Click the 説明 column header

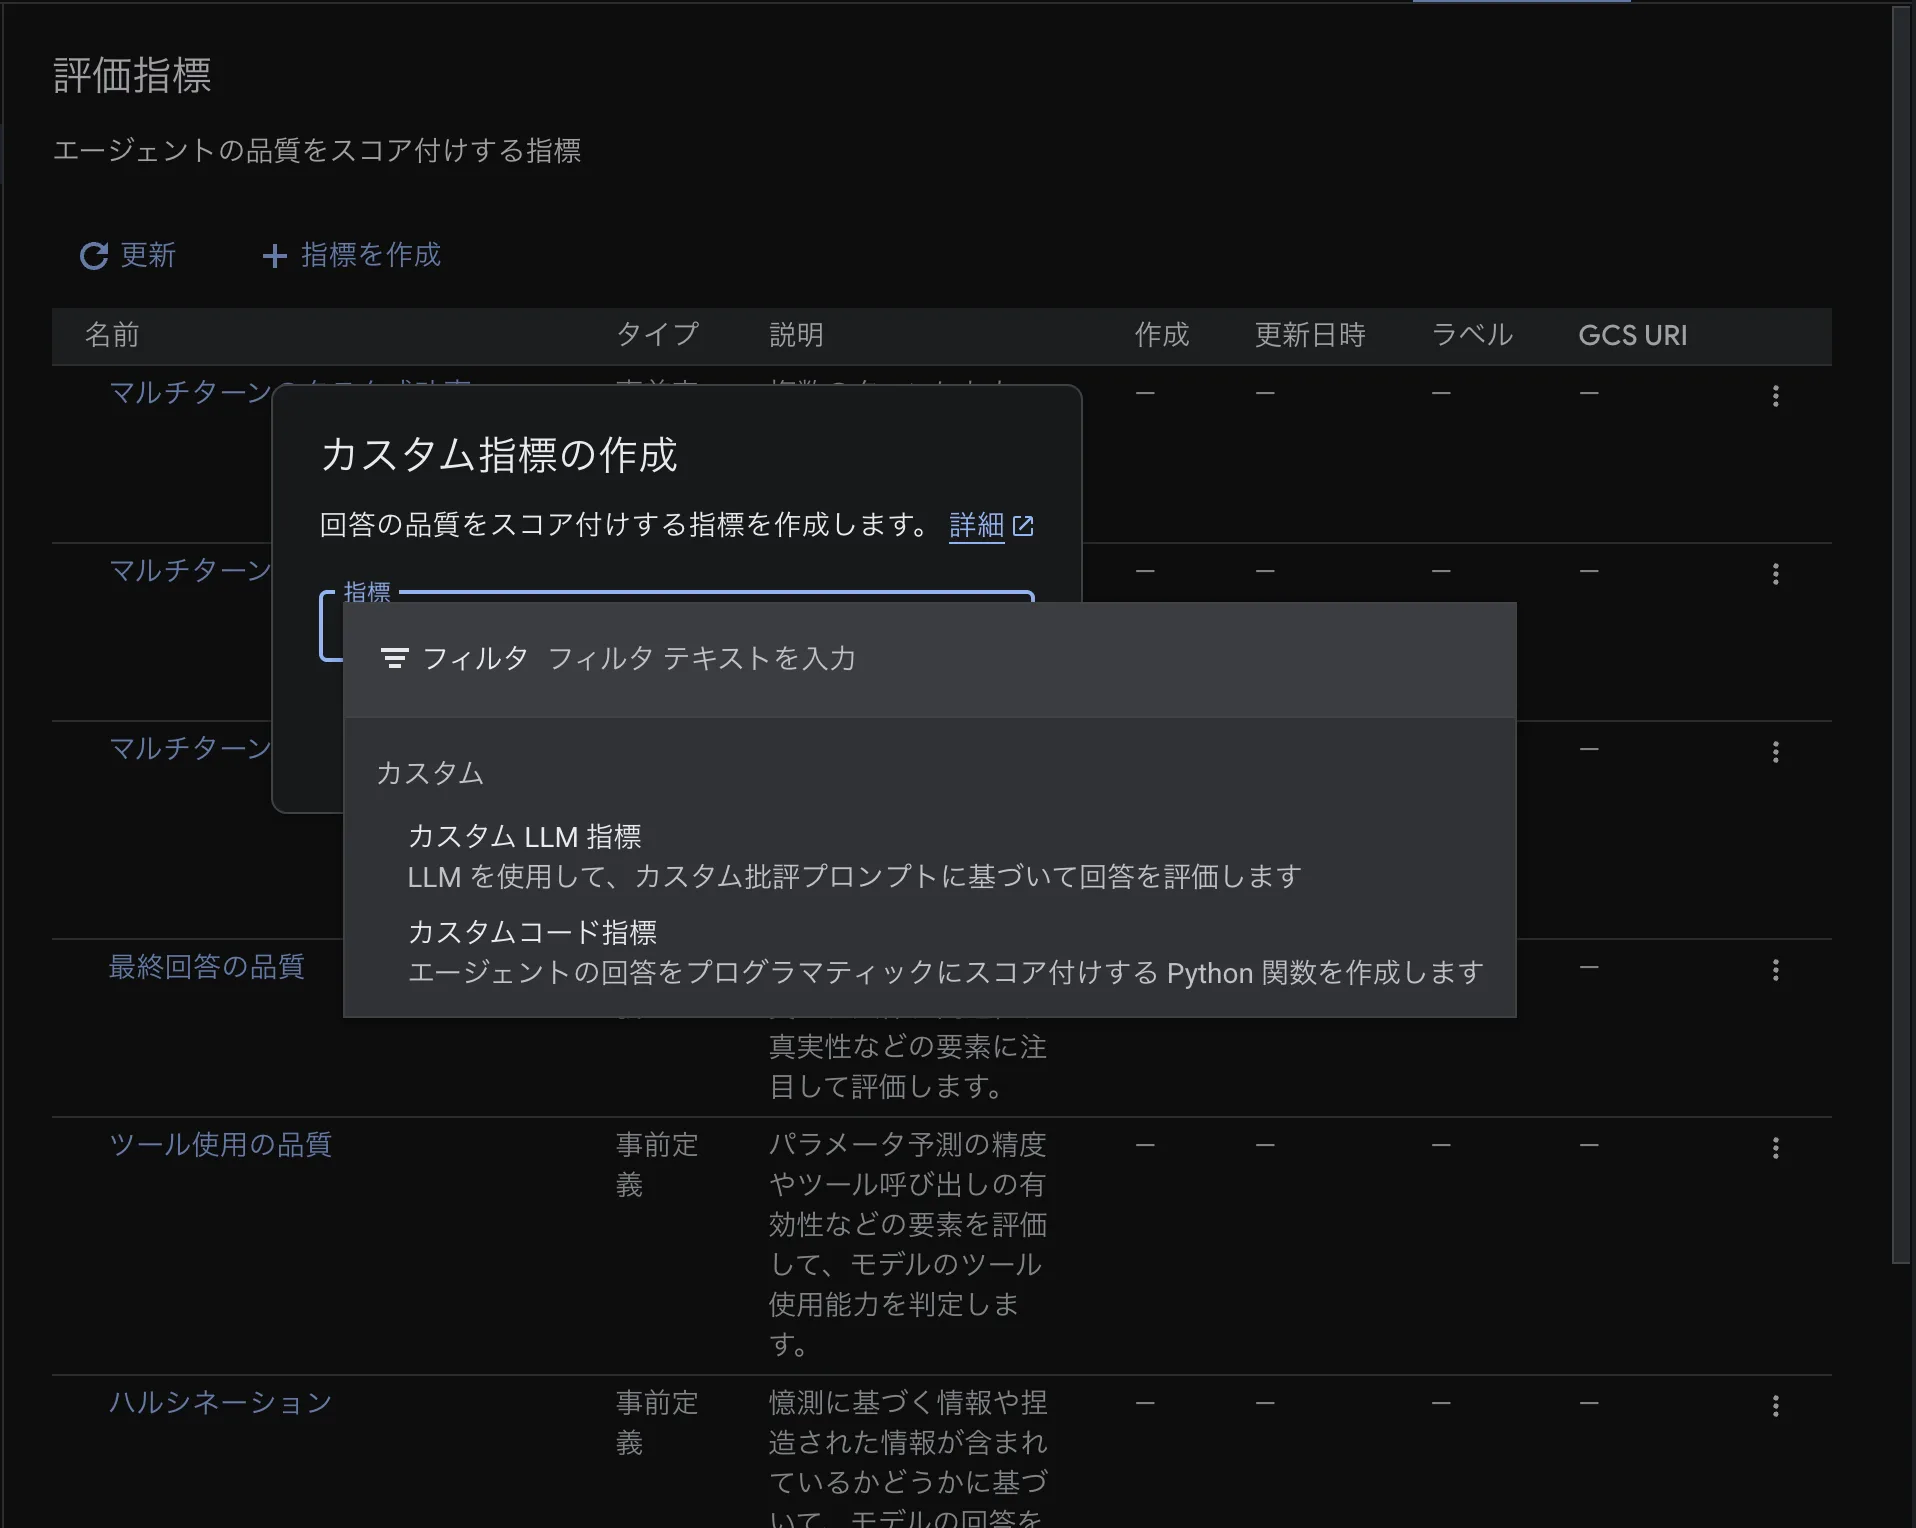(x=796, y=335)
